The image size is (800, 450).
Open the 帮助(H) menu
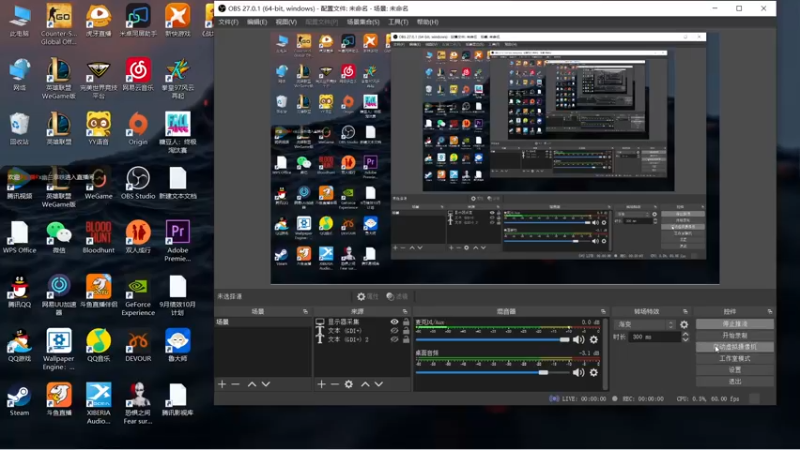(x=428, y=22)
